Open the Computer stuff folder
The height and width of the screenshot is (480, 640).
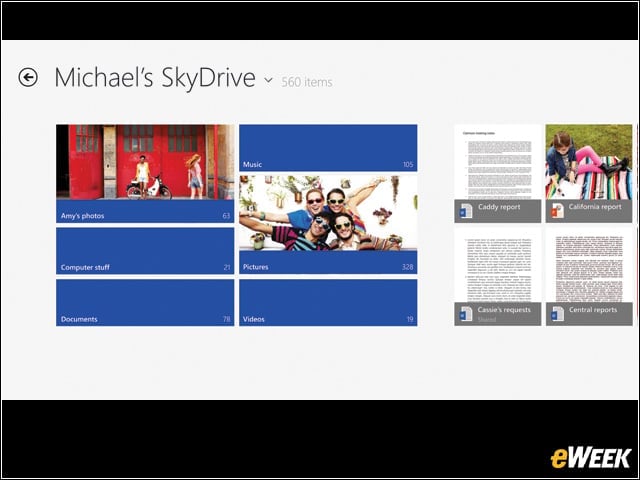coord(145,251)
